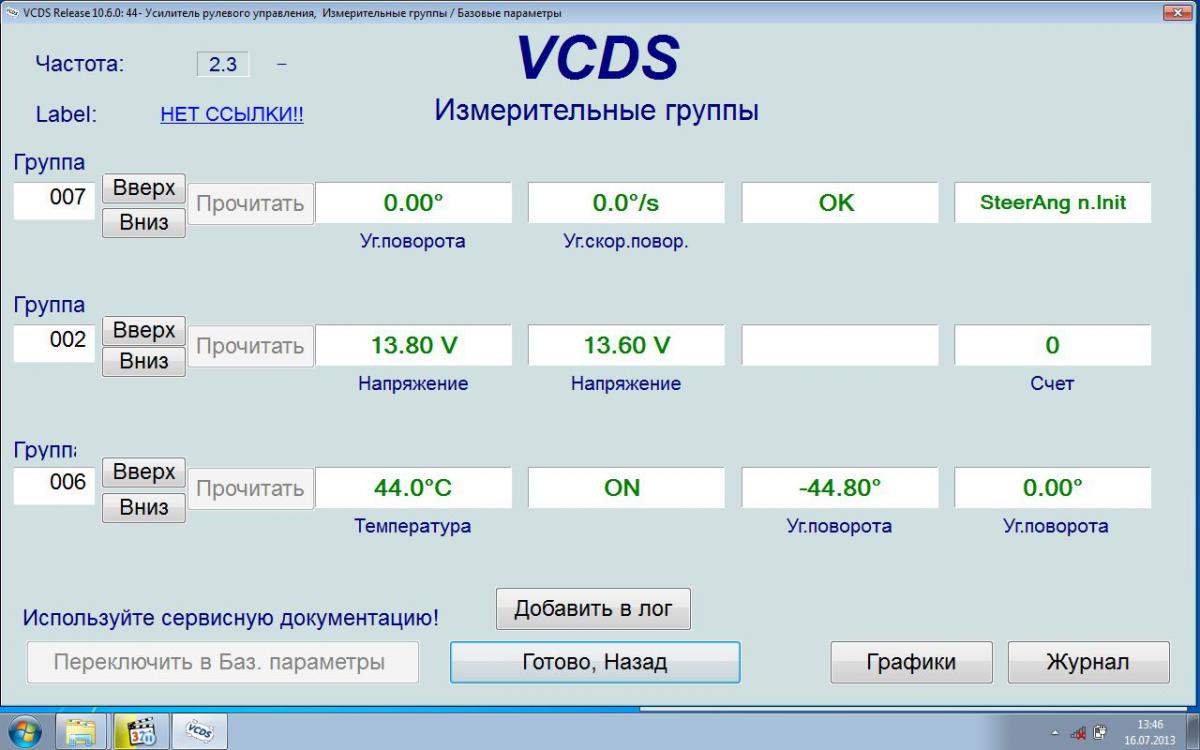Click VCDS title bar app icon
The image size is (1200, 750).
click(11, 13)
